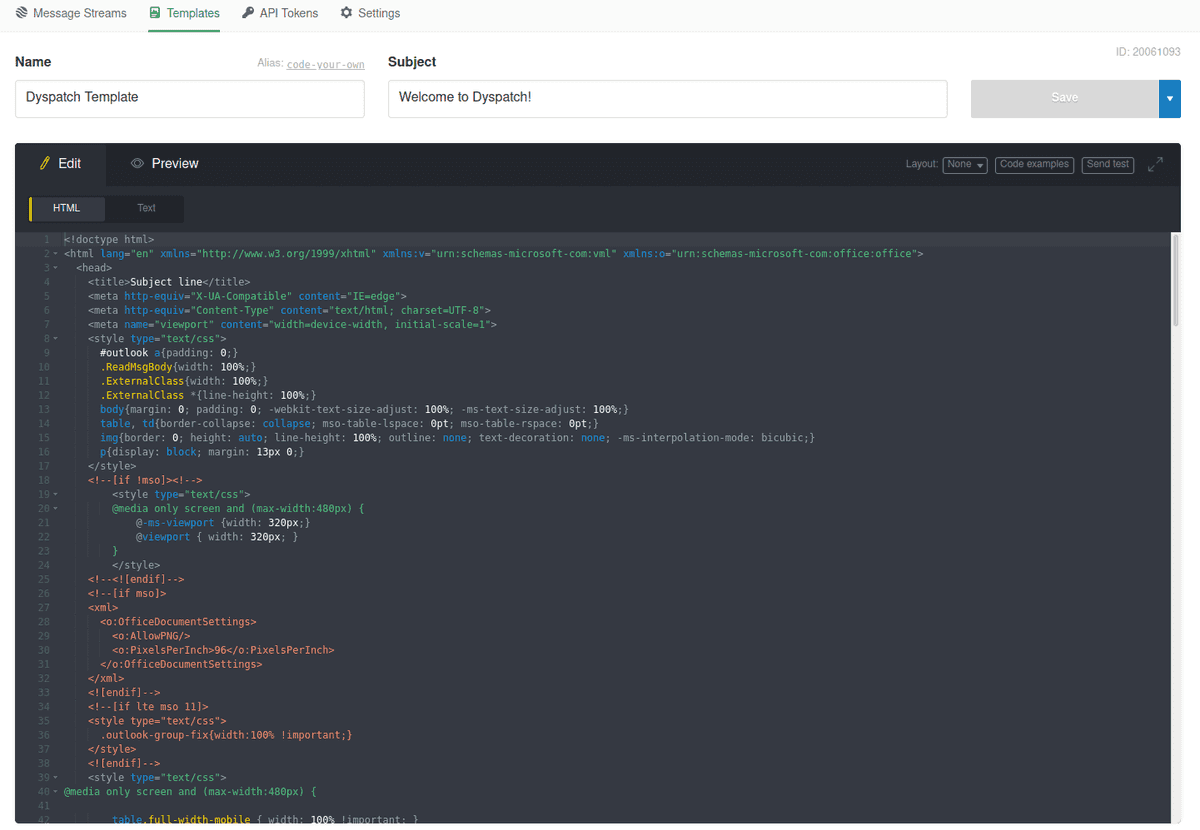Focus the Name field containing Dyspatch Template
Image resolution: width=1200 pixels, height=830 pixels.
(190, 98)
